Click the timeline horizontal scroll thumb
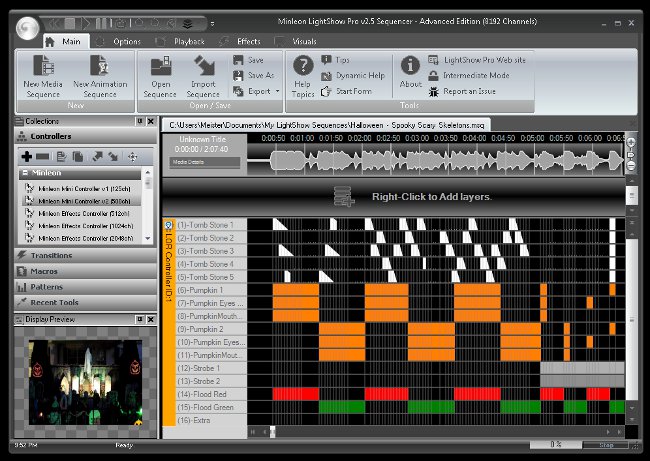 pos(272,432)
